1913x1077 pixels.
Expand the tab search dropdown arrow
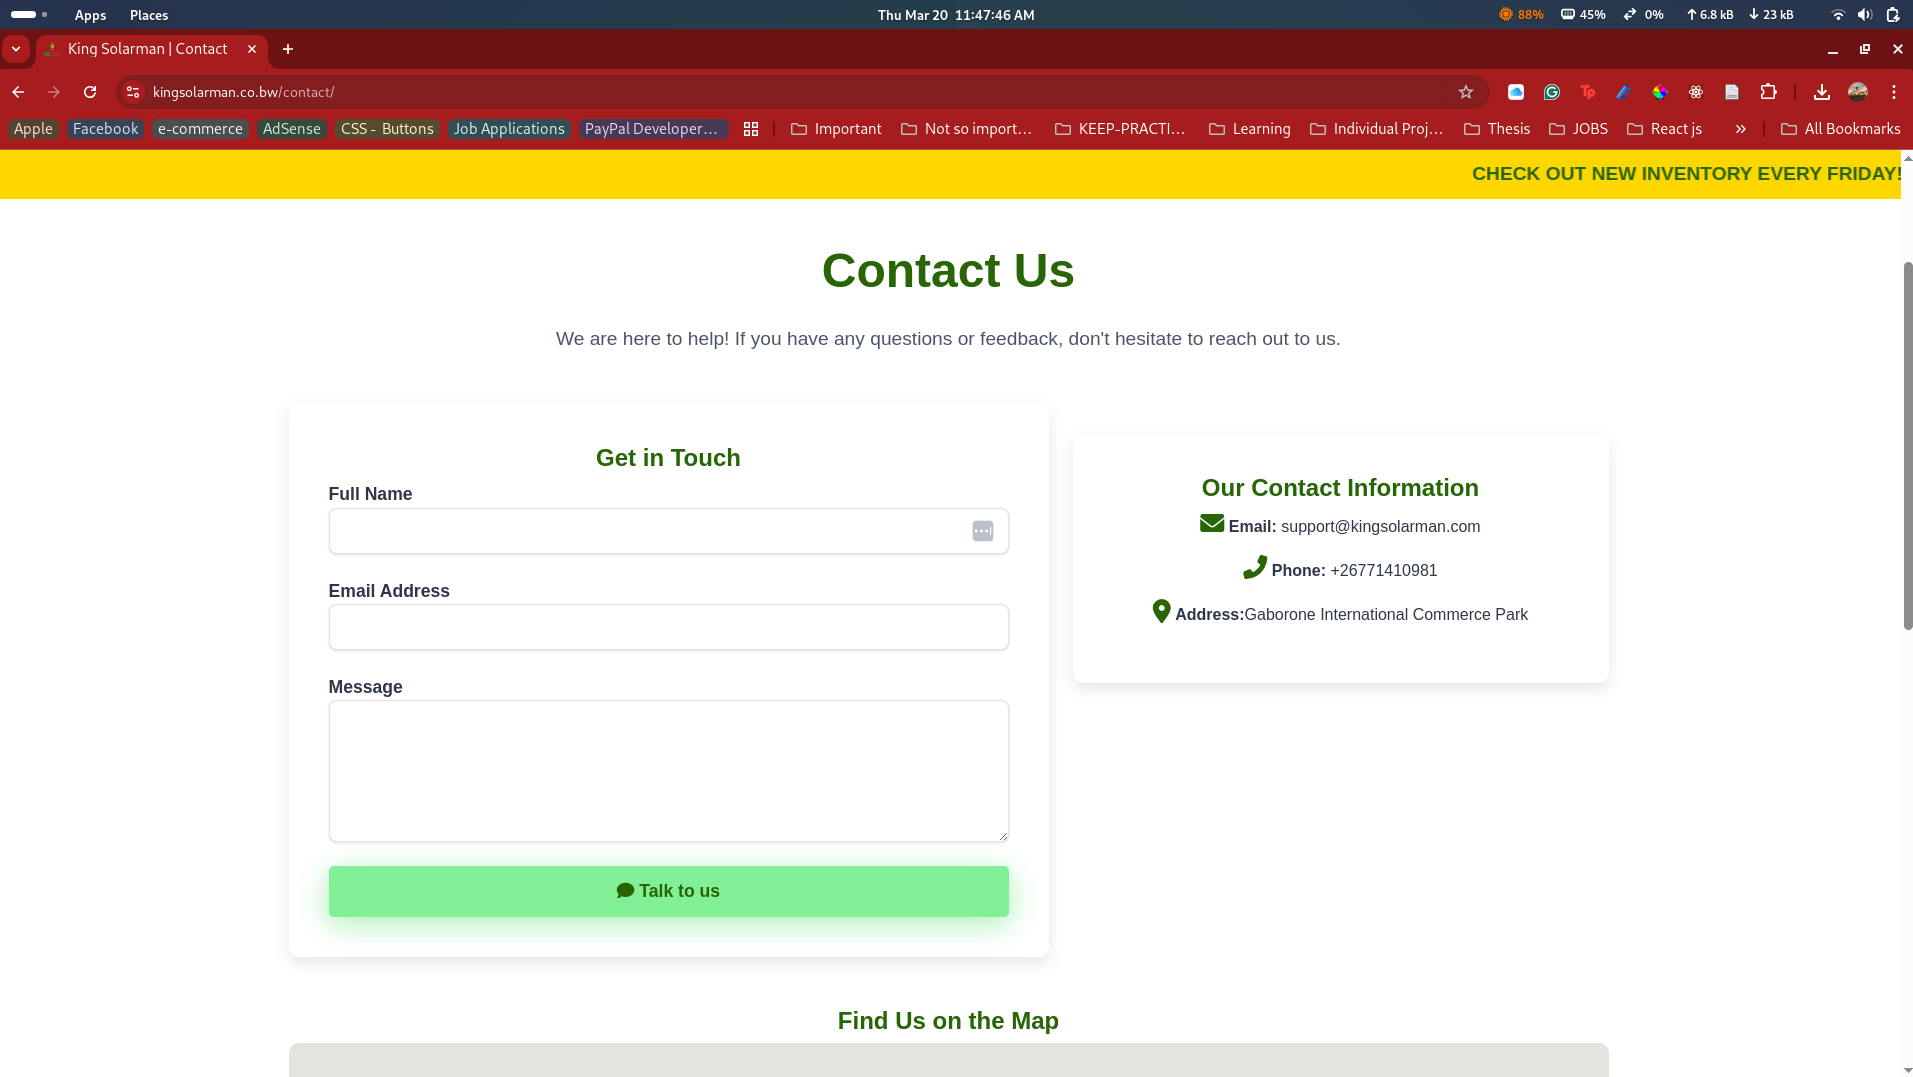pos(16,49)
